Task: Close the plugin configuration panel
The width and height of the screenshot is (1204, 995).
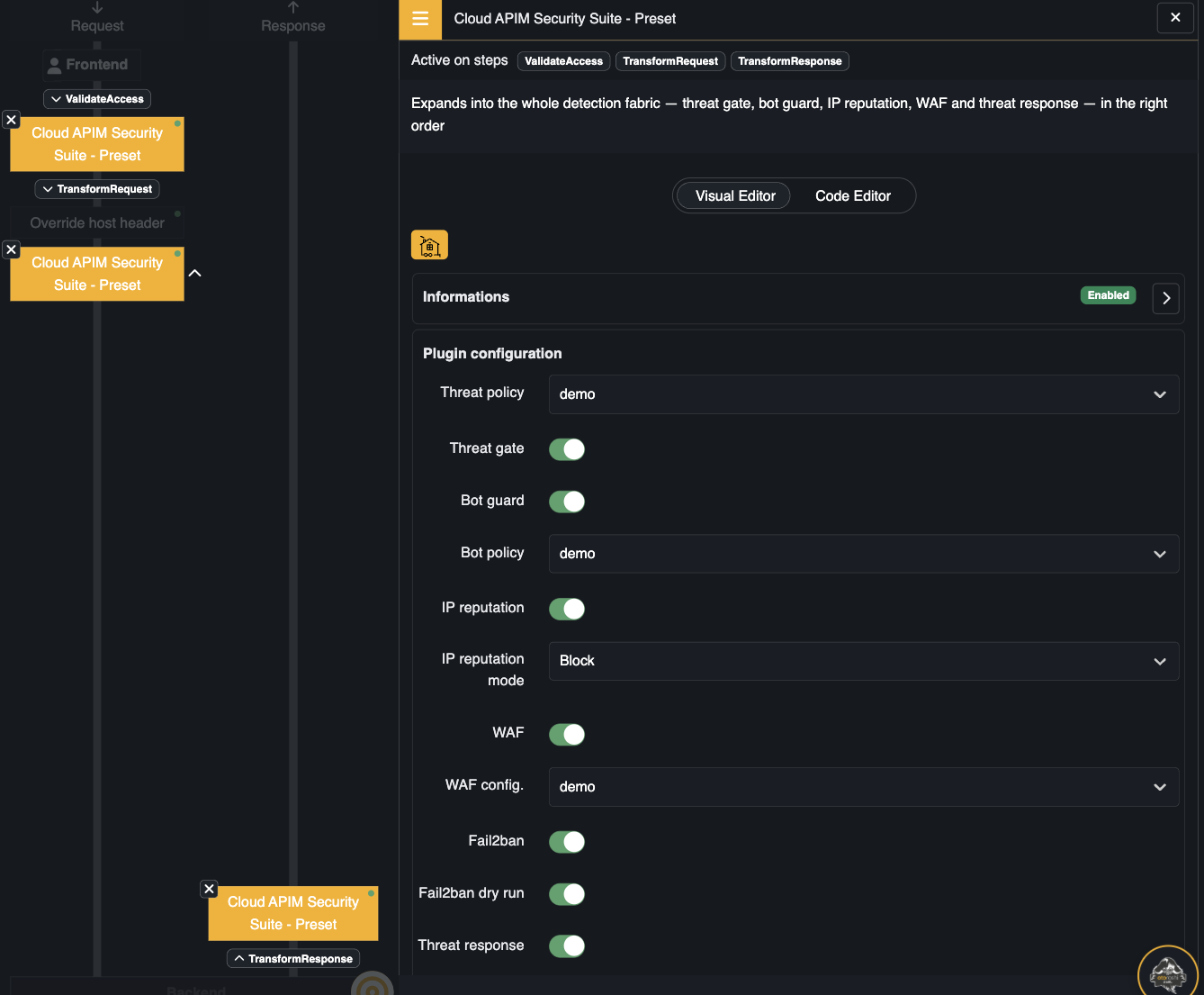Action: click(1175, 18)
